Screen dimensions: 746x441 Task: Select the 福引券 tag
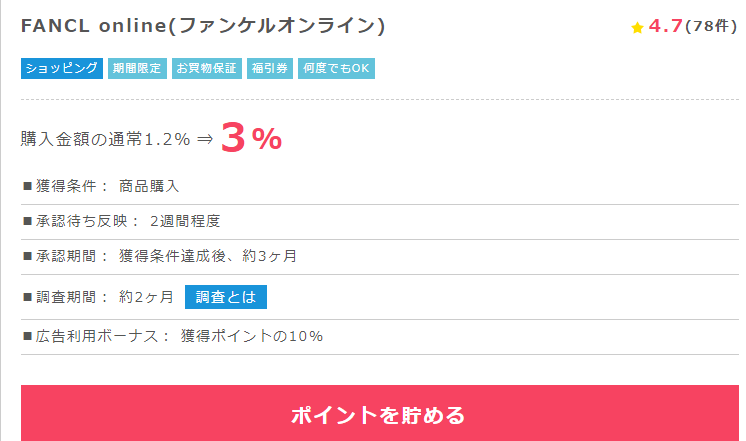click(x=270, y=69)
